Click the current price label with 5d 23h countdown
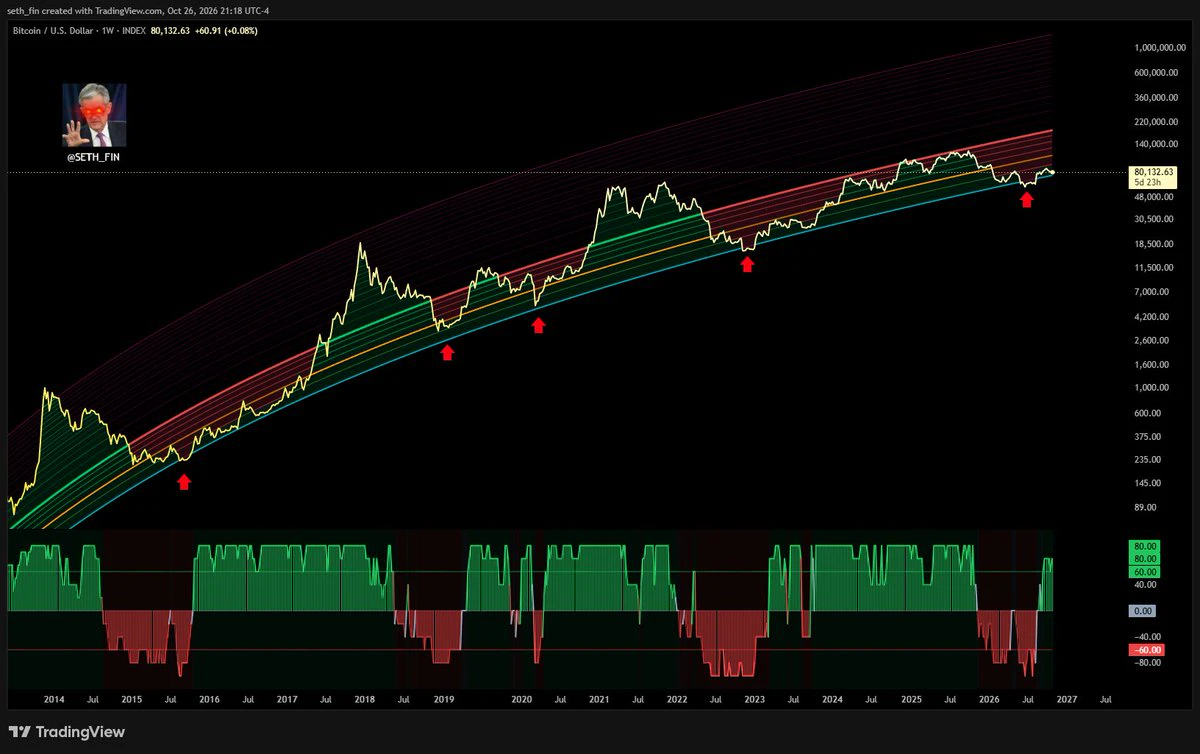Image resolution: width=1200 pixels, height=754 pixels. (1151, 177)
